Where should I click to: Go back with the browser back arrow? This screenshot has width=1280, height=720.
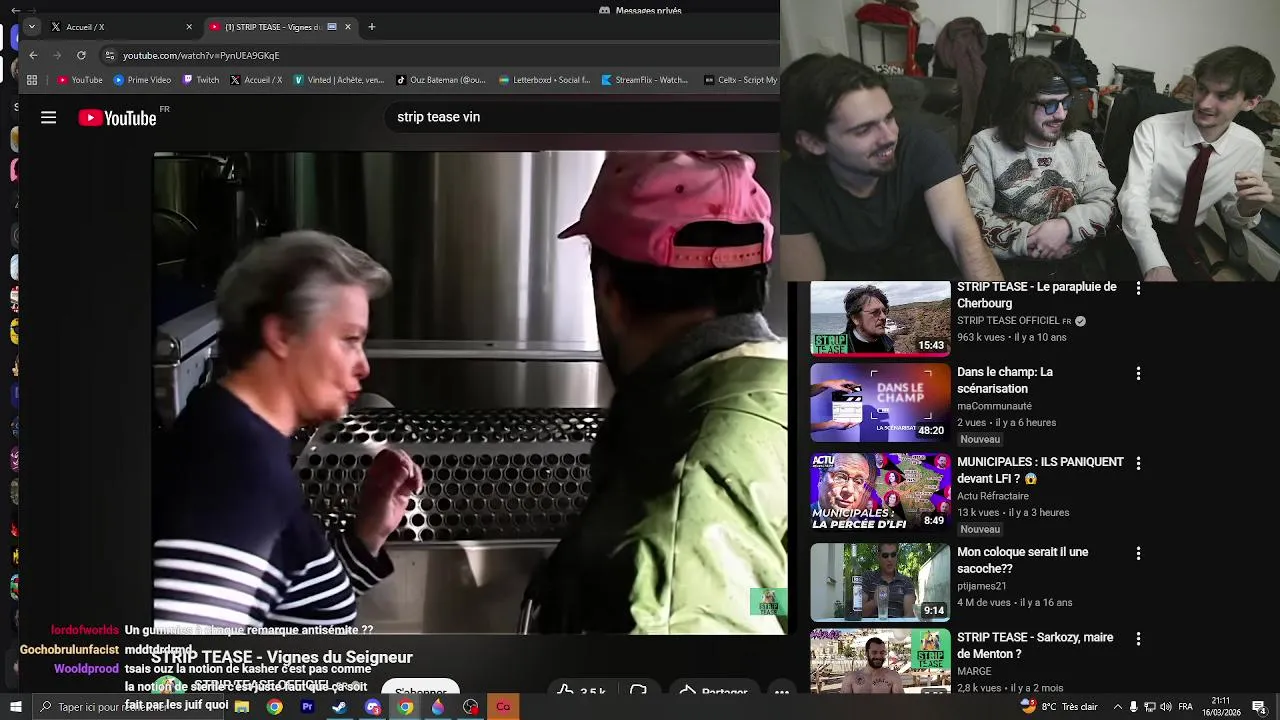point(33,55)
